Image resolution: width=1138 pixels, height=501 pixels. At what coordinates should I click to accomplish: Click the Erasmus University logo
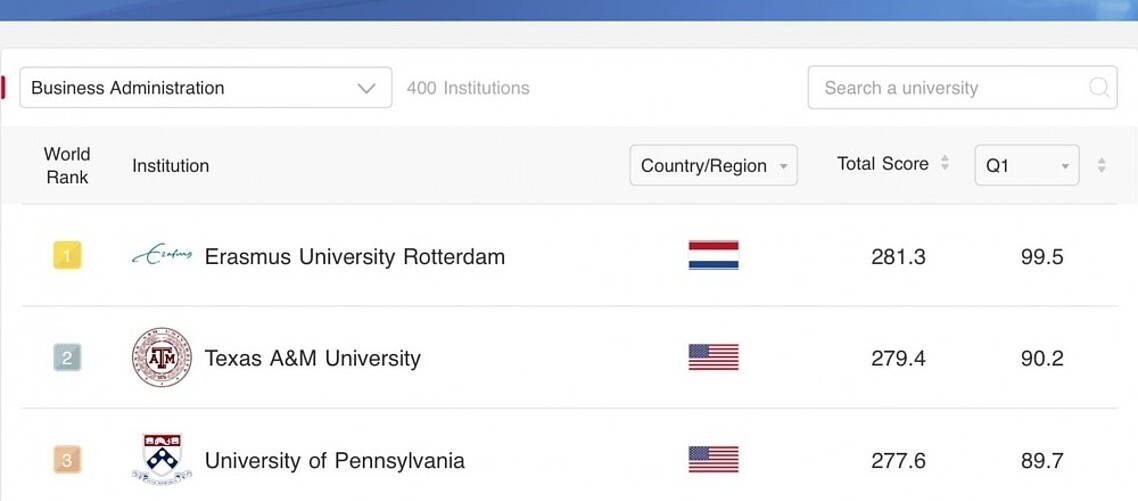coord(162,255)
